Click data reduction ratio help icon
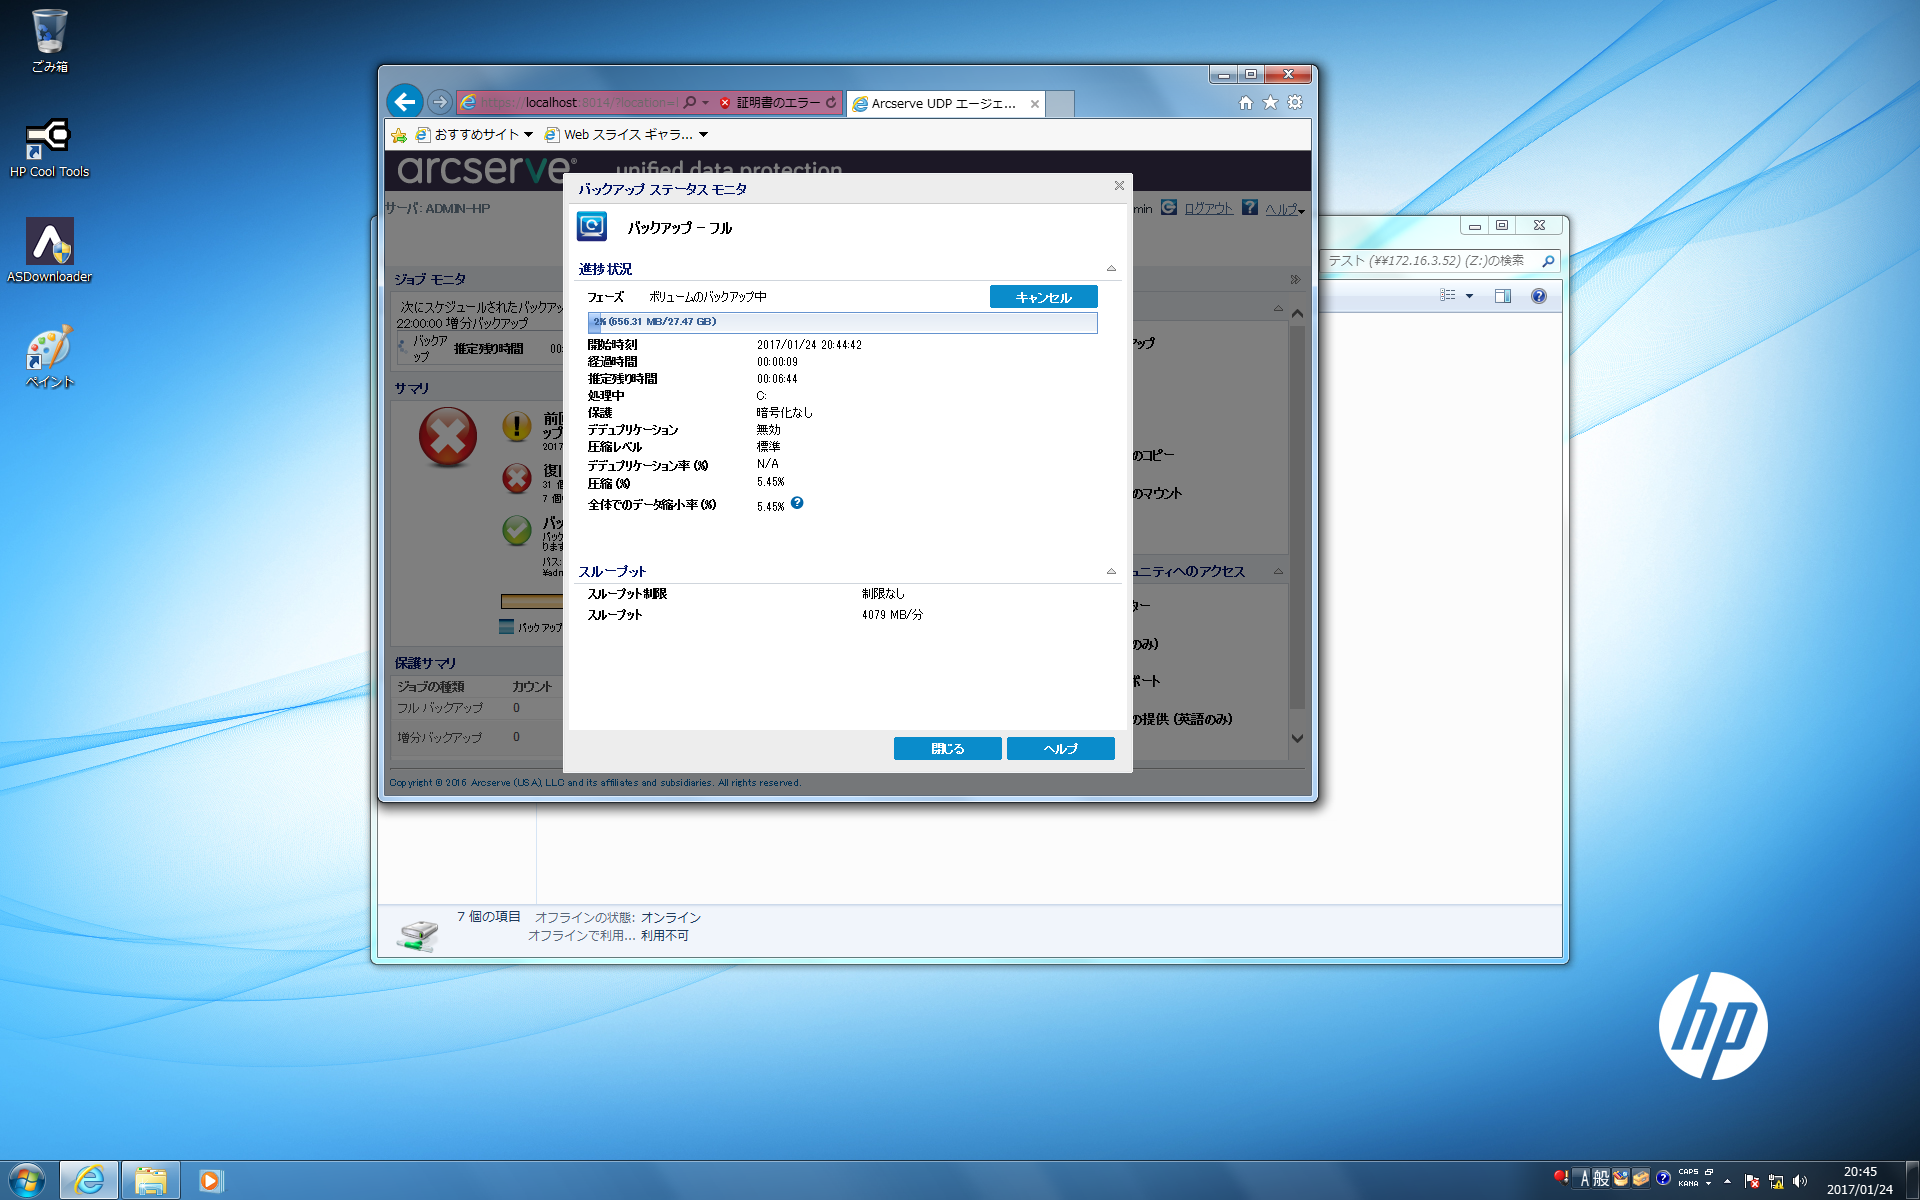This screenshot has width=1920, height=1200. [x=797, y=503]
